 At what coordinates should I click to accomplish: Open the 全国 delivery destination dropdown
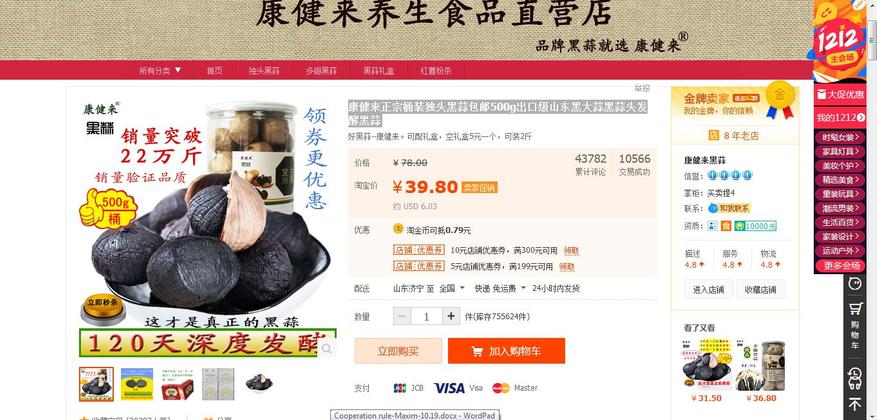pos(452,289)
